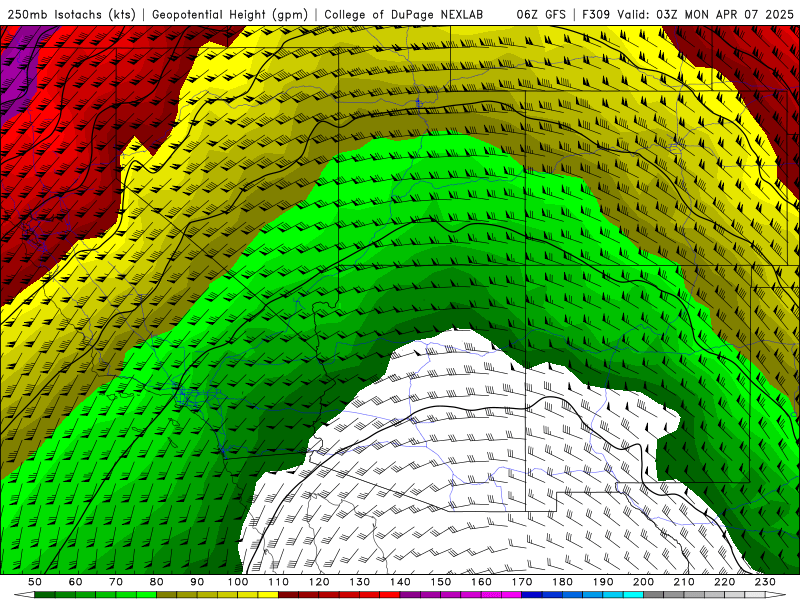Click the brightest yellow swatch on the color bar
This screenshot has width=800, height=600.
(x=268, y=595)
